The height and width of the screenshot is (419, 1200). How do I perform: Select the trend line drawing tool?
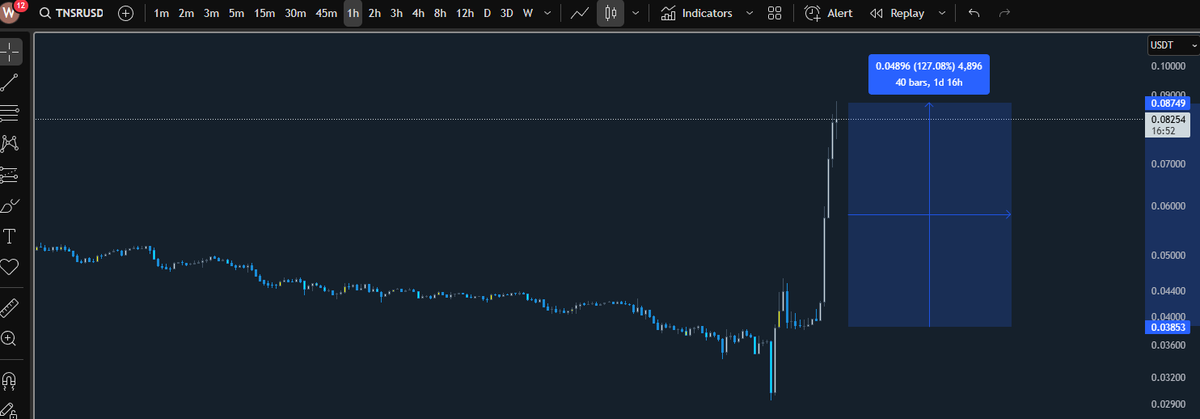(x=10, y=82)
